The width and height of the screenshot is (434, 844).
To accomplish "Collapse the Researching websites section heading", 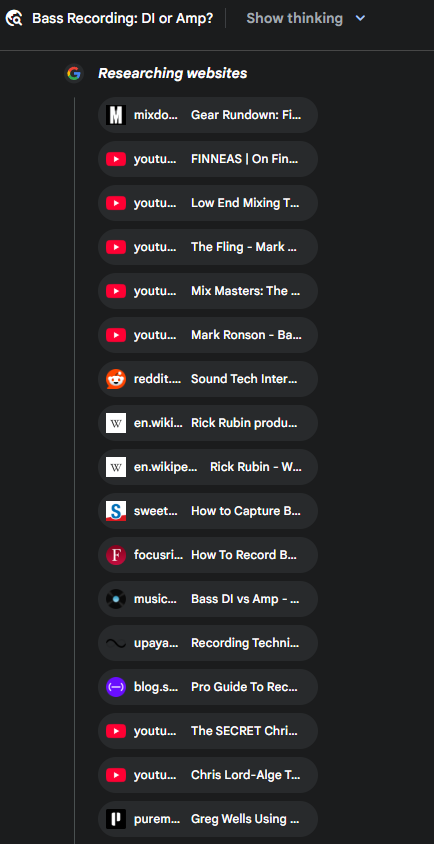I will tap(172, 73).
